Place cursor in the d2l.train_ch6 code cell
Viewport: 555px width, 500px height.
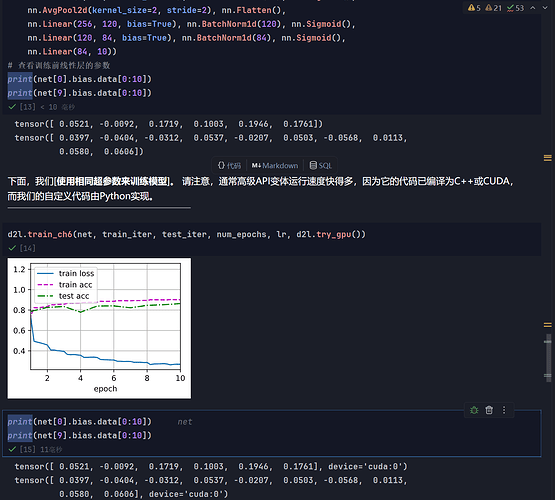click(x=271, y=234)
